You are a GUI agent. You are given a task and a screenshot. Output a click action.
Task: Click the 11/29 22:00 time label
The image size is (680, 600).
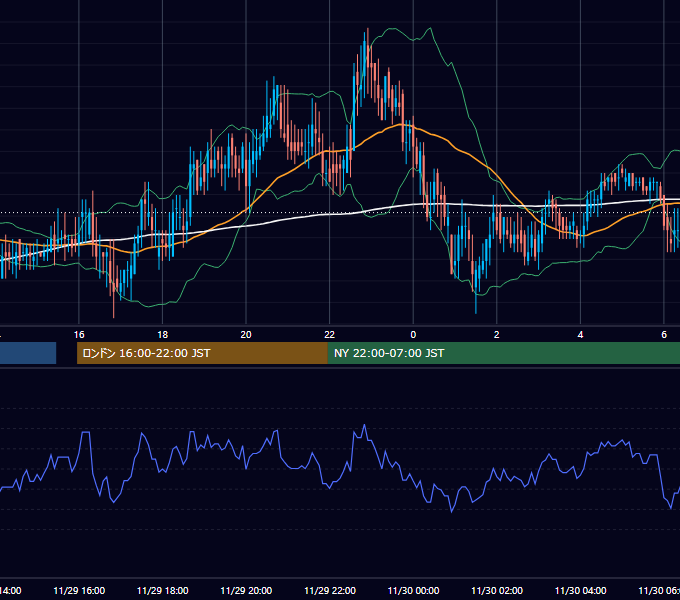[x=330, y=590]
